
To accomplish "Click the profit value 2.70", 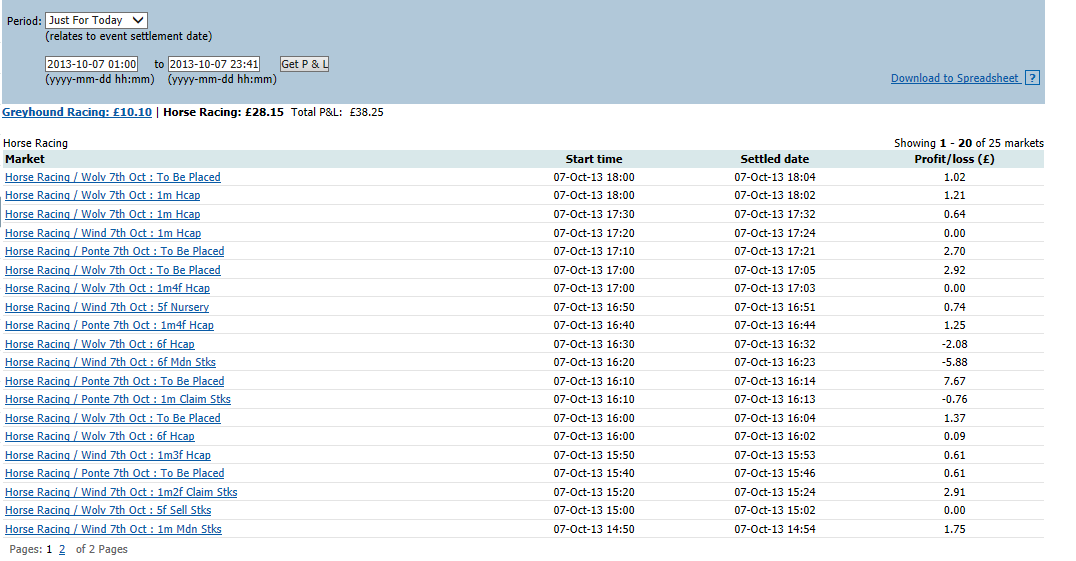I will pos(955,251).
